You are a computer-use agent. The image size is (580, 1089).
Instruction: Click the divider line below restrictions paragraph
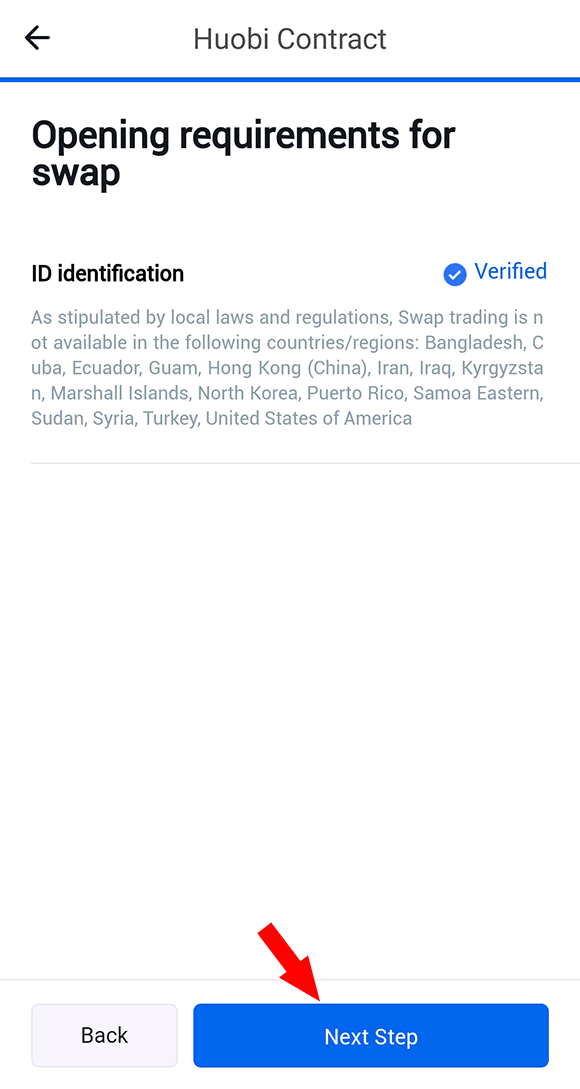coord(305,463)
